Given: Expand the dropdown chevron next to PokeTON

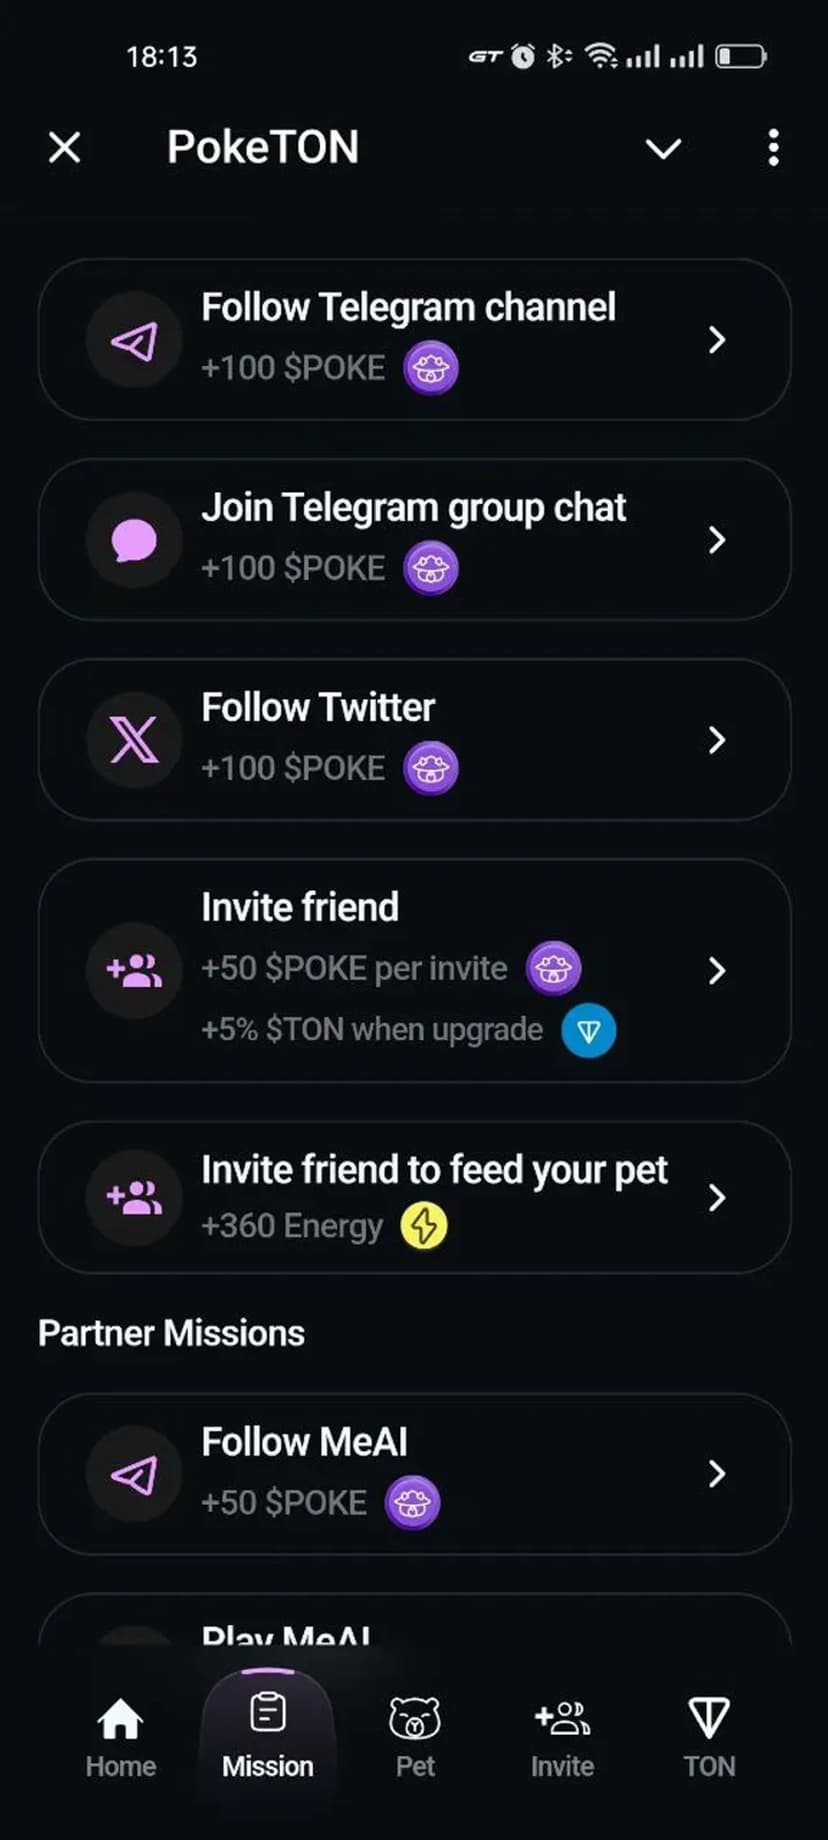Looking at the screenshot, I should [663, 149].
